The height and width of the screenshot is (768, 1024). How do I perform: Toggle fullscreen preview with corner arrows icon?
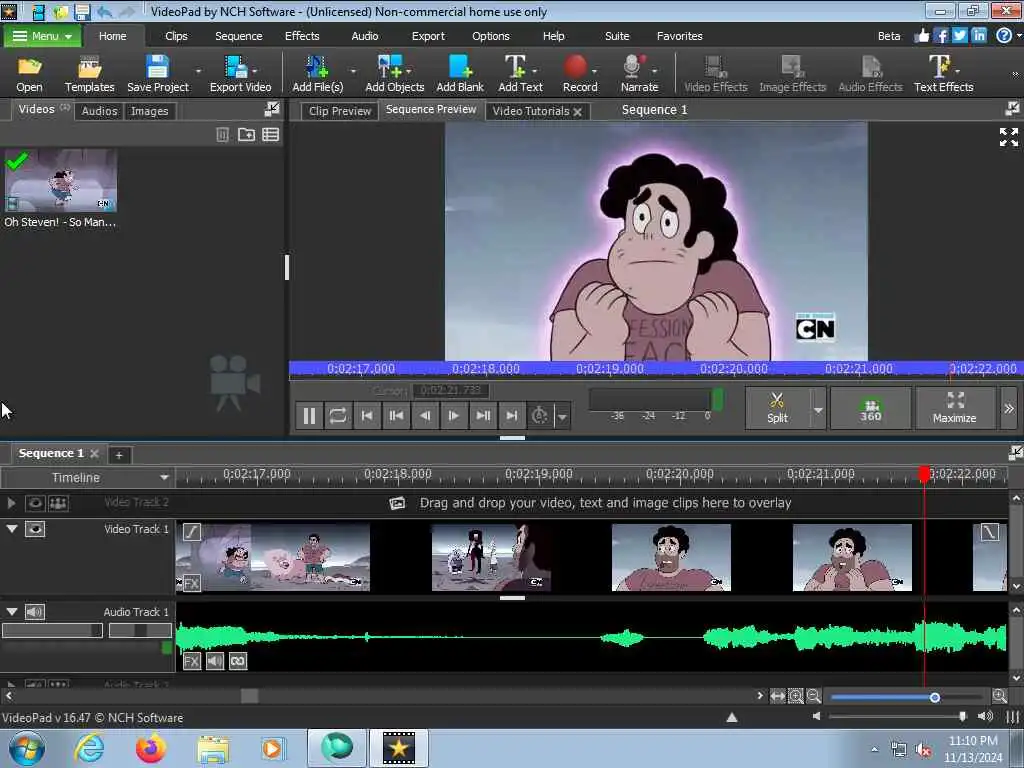[1008, 136]
